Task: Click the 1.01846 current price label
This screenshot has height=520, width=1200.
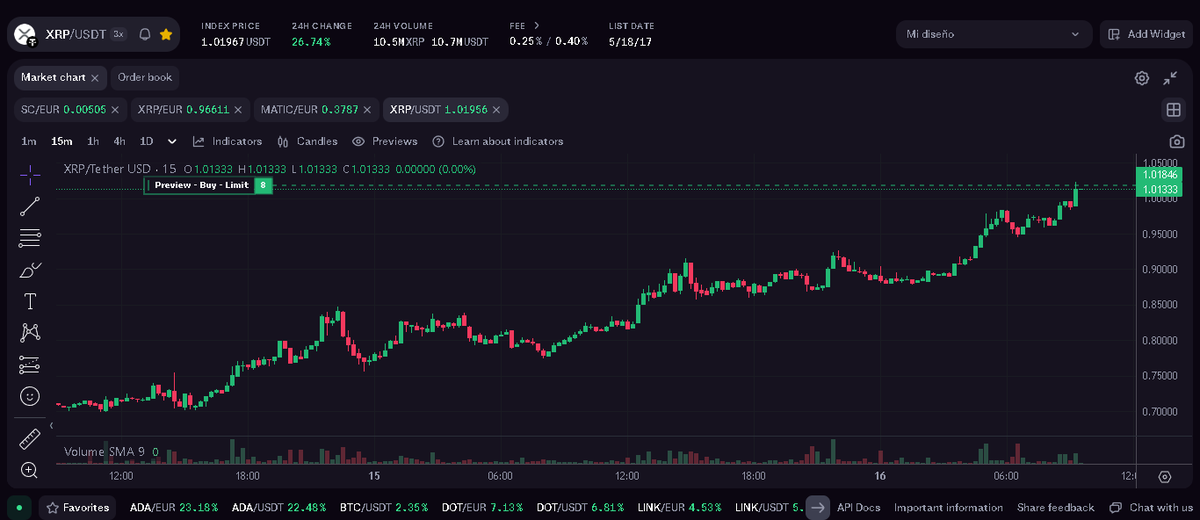Action: click(x=1160, y=175)
